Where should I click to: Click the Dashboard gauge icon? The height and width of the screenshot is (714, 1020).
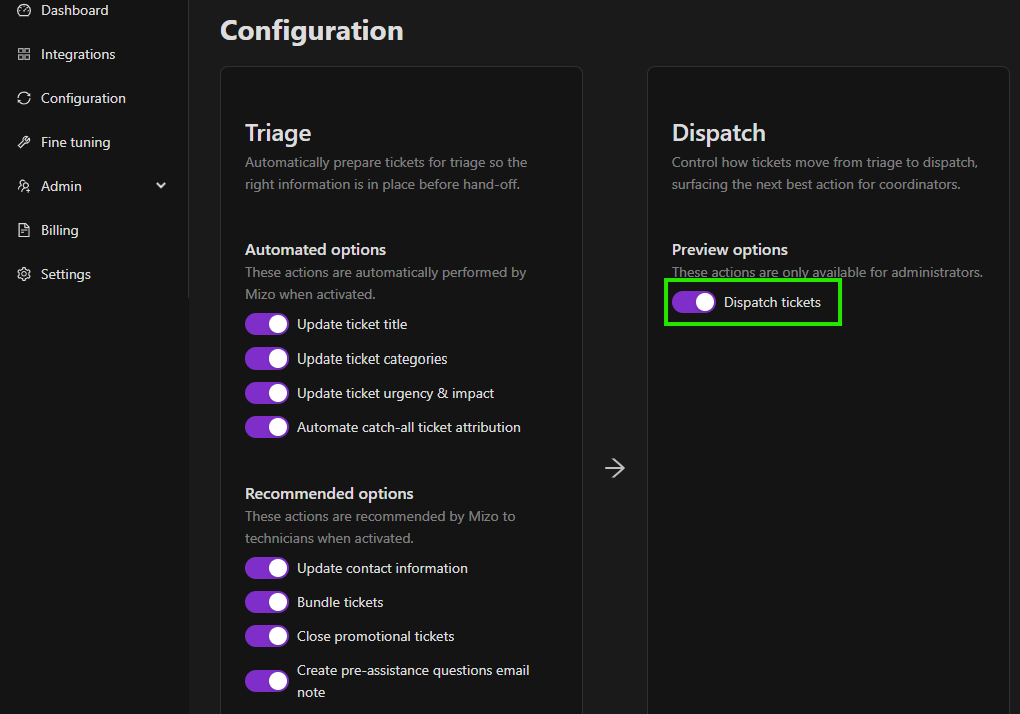[x=24, y=10]
